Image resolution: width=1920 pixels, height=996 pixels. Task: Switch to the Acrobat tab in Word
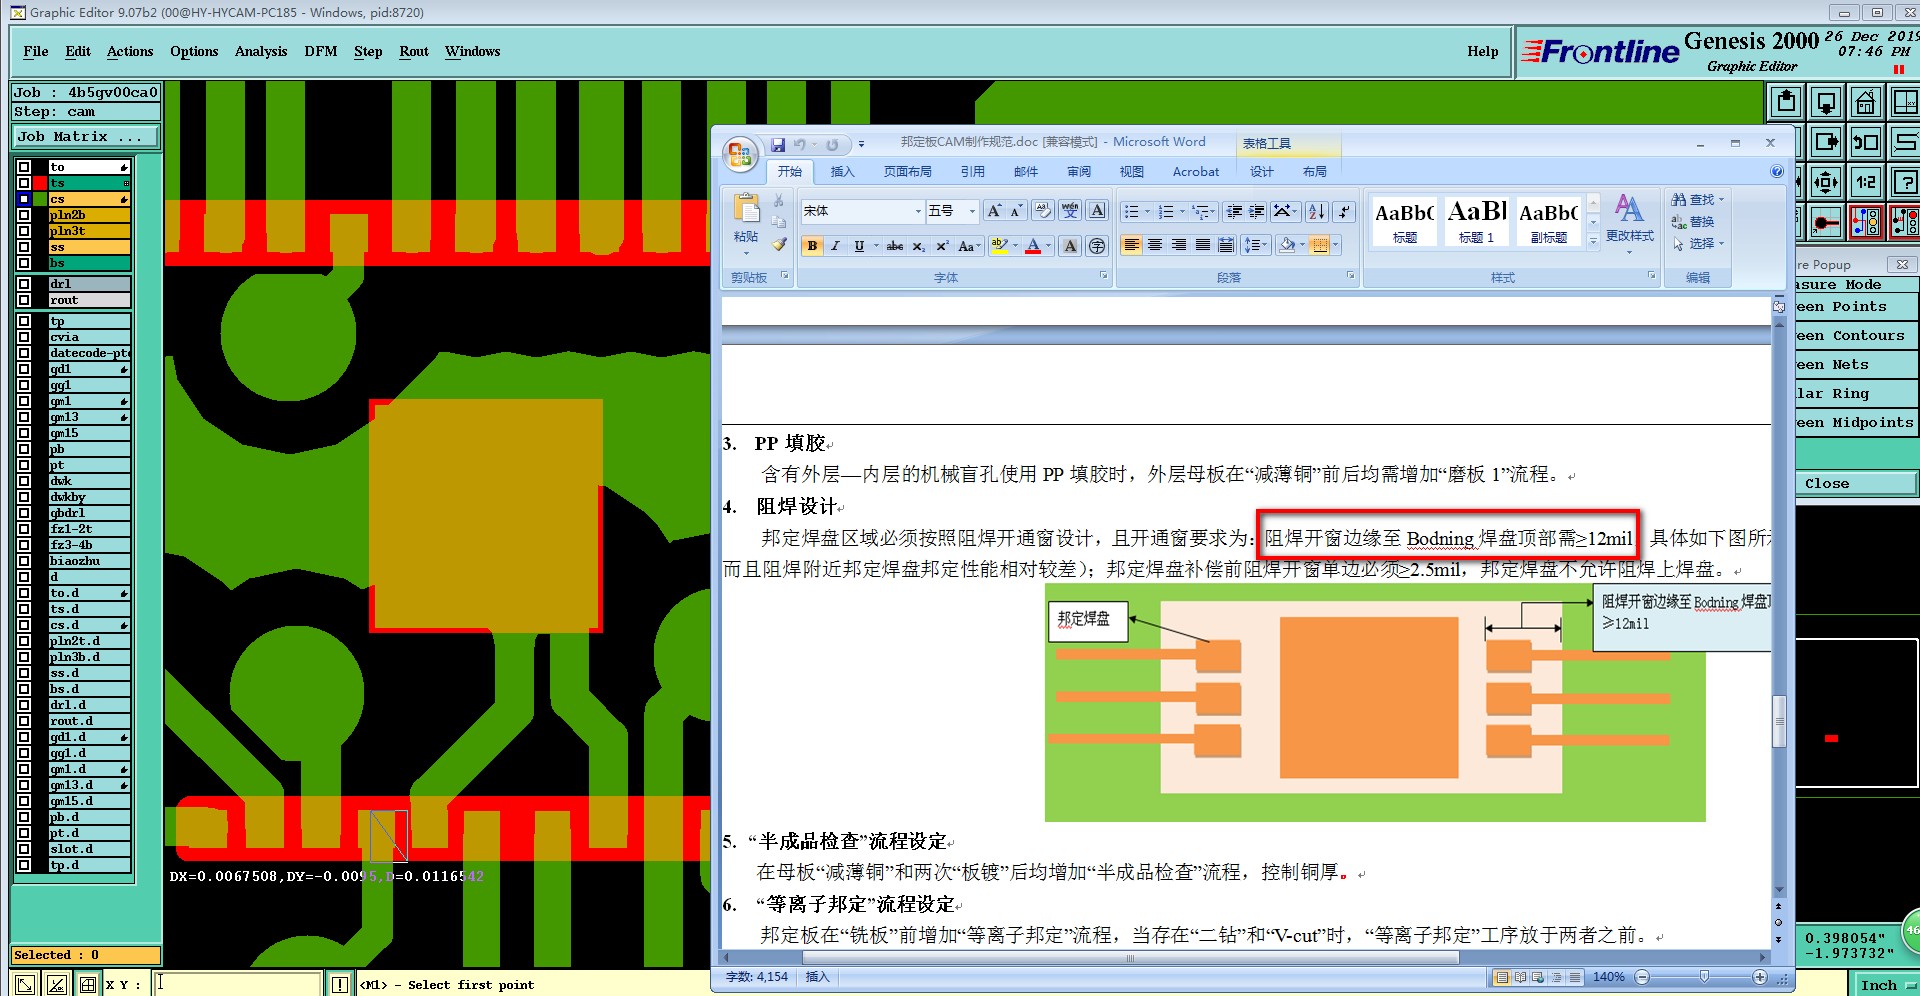(1196, 172)
